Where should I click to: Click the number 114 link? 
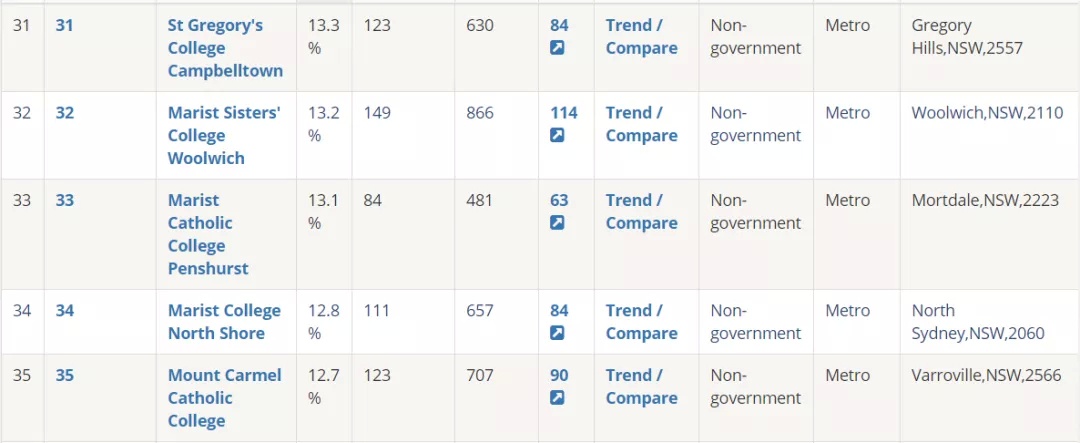(563, 114)
